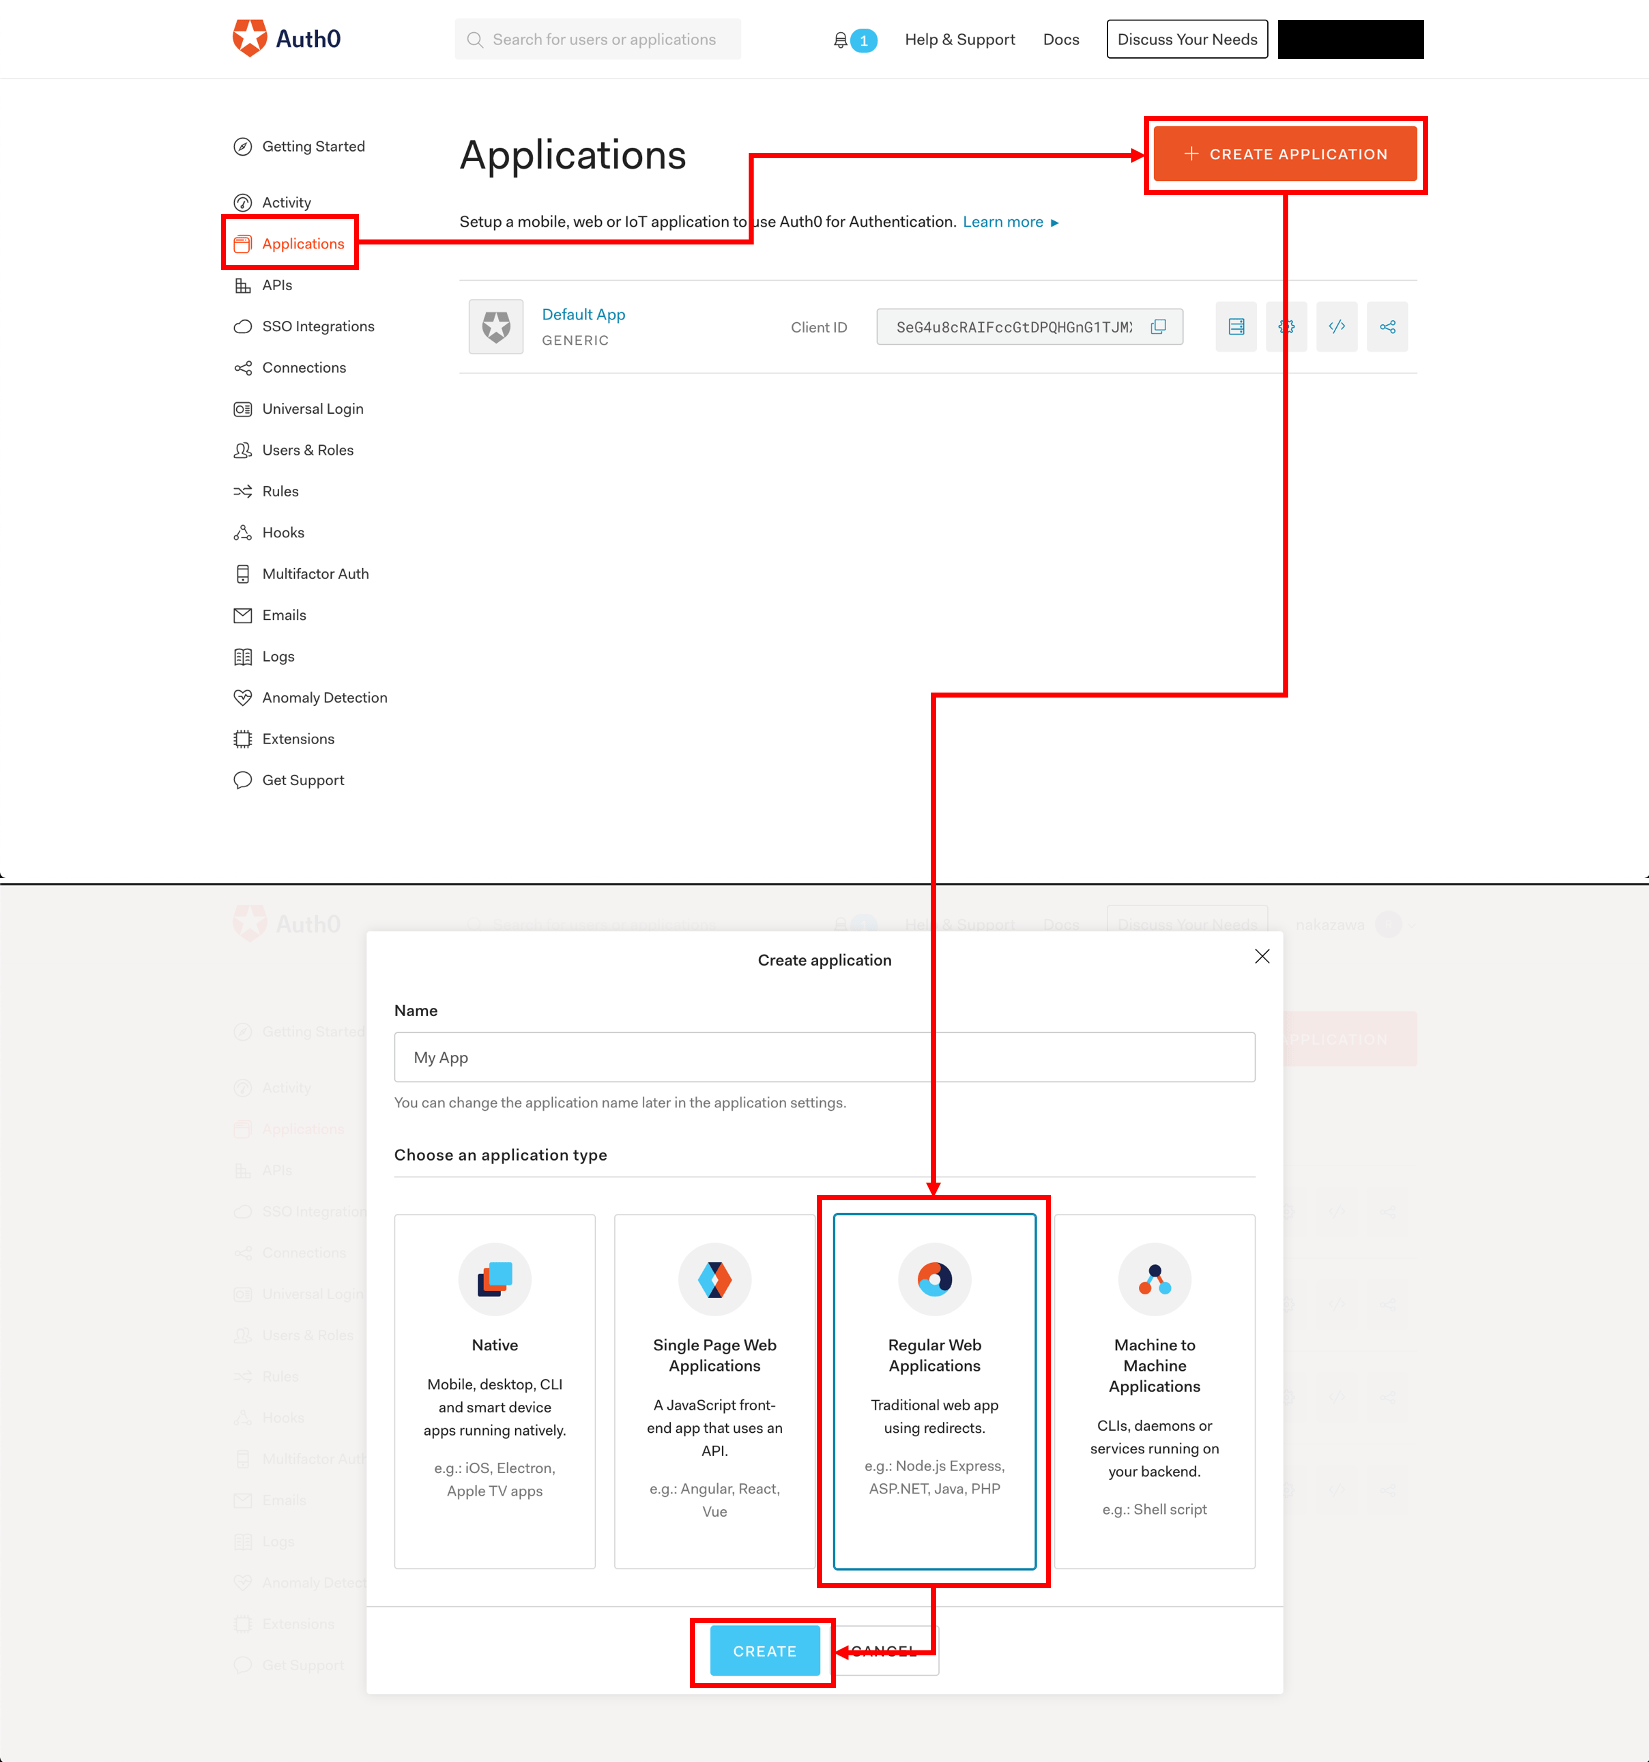The image size is (1649, 1762).
Task: Click the Connections share icon in sidebar
Action: [x=242, y=367]
